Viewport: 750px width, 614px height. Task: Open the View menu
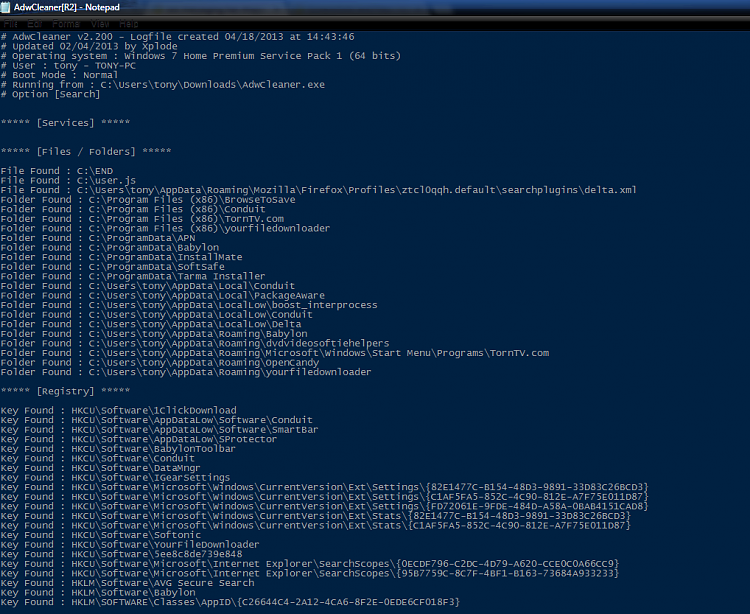click(100, 23)
